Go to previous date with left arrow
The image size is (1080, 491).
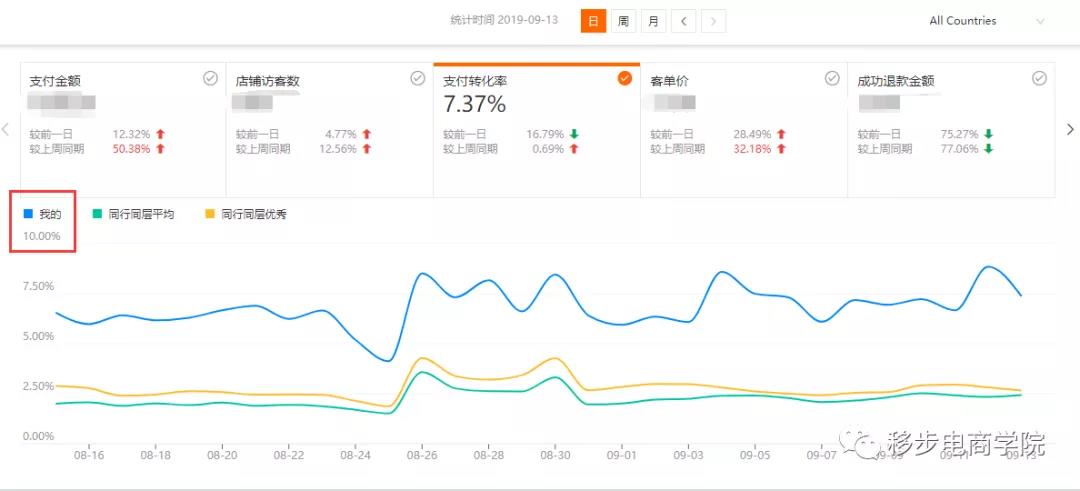click(683, 21)
